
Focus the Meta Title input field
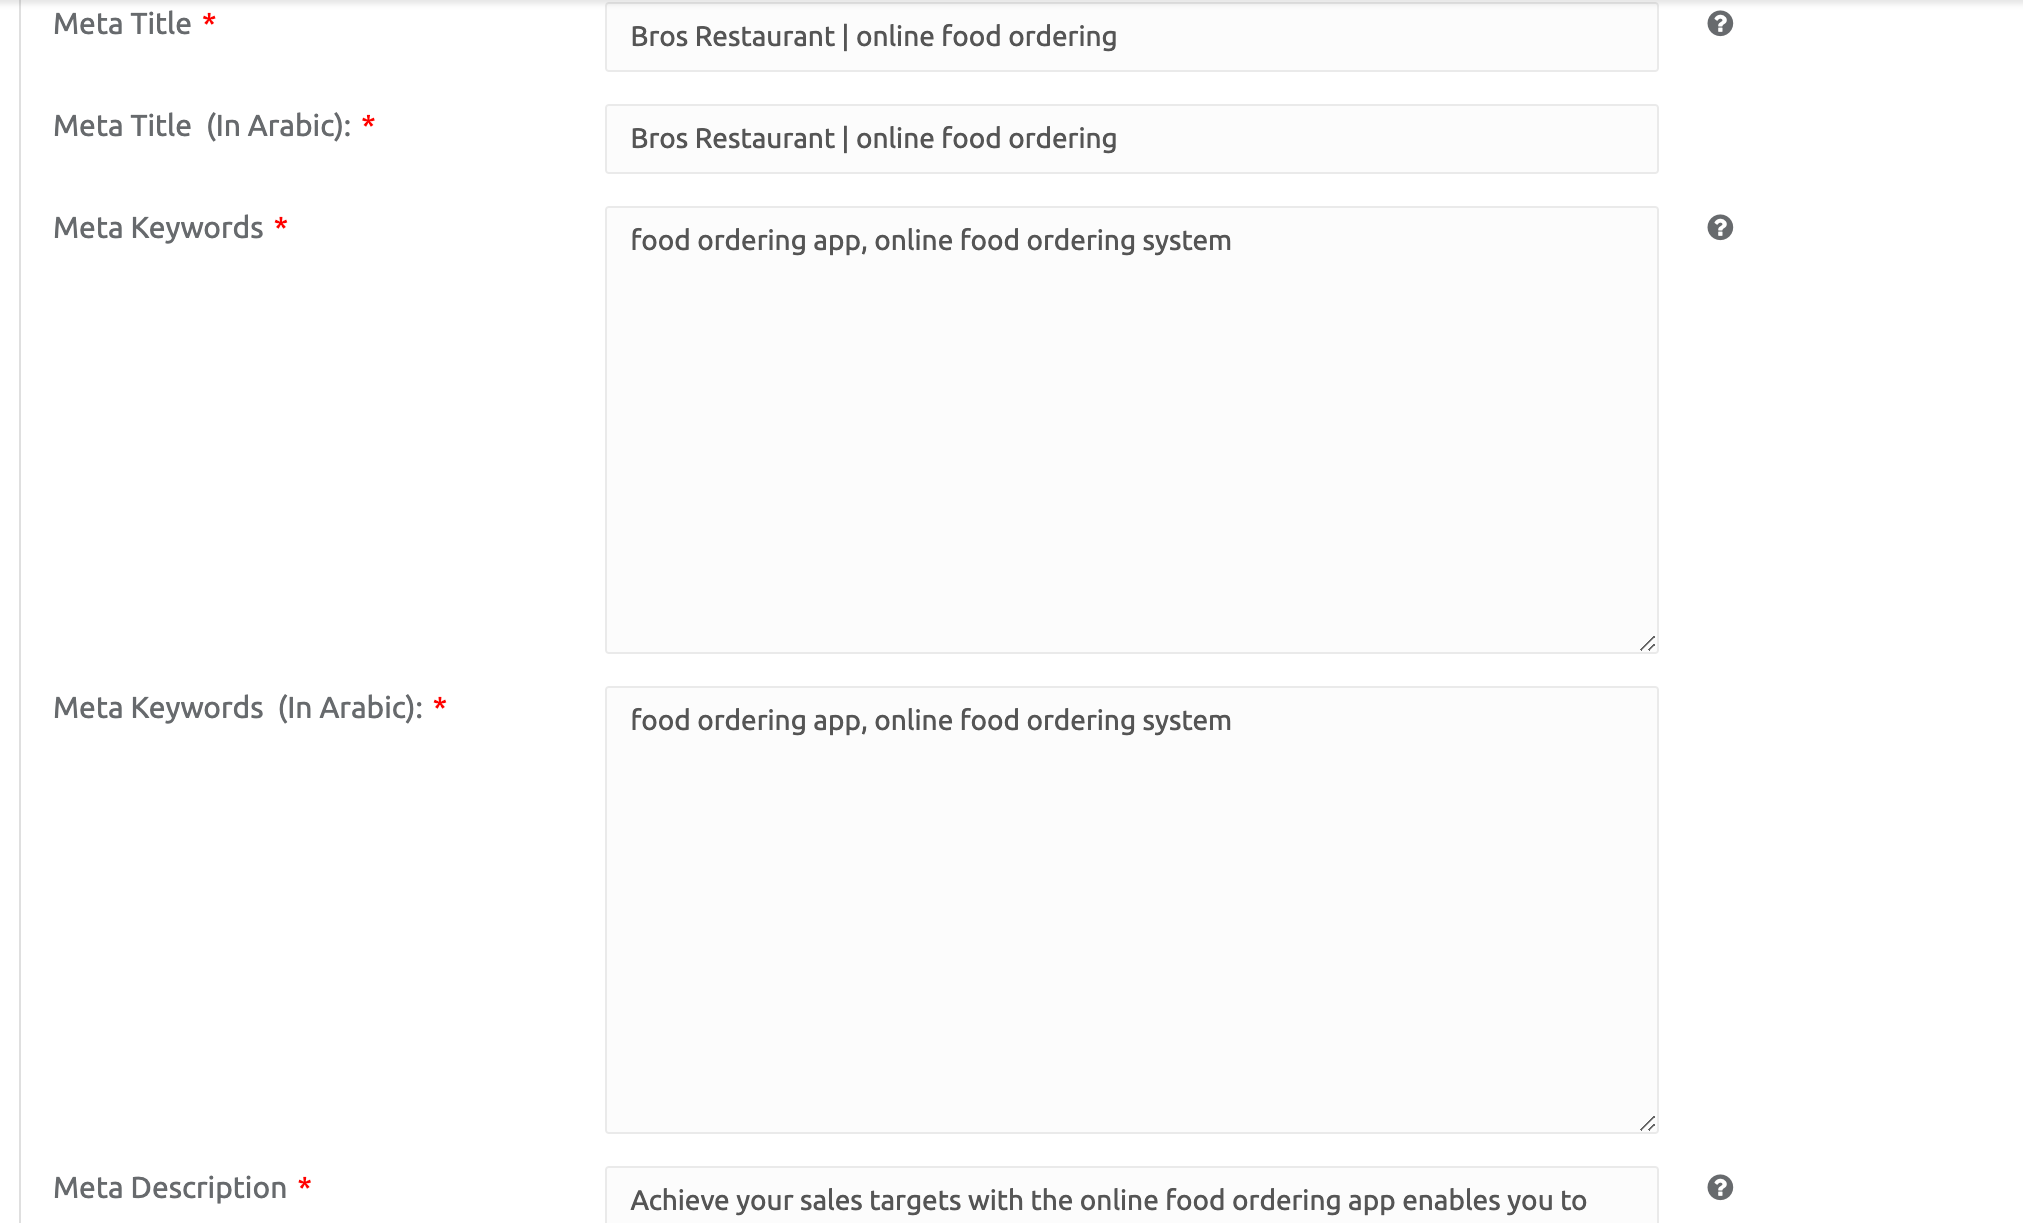click(1130, 37)
